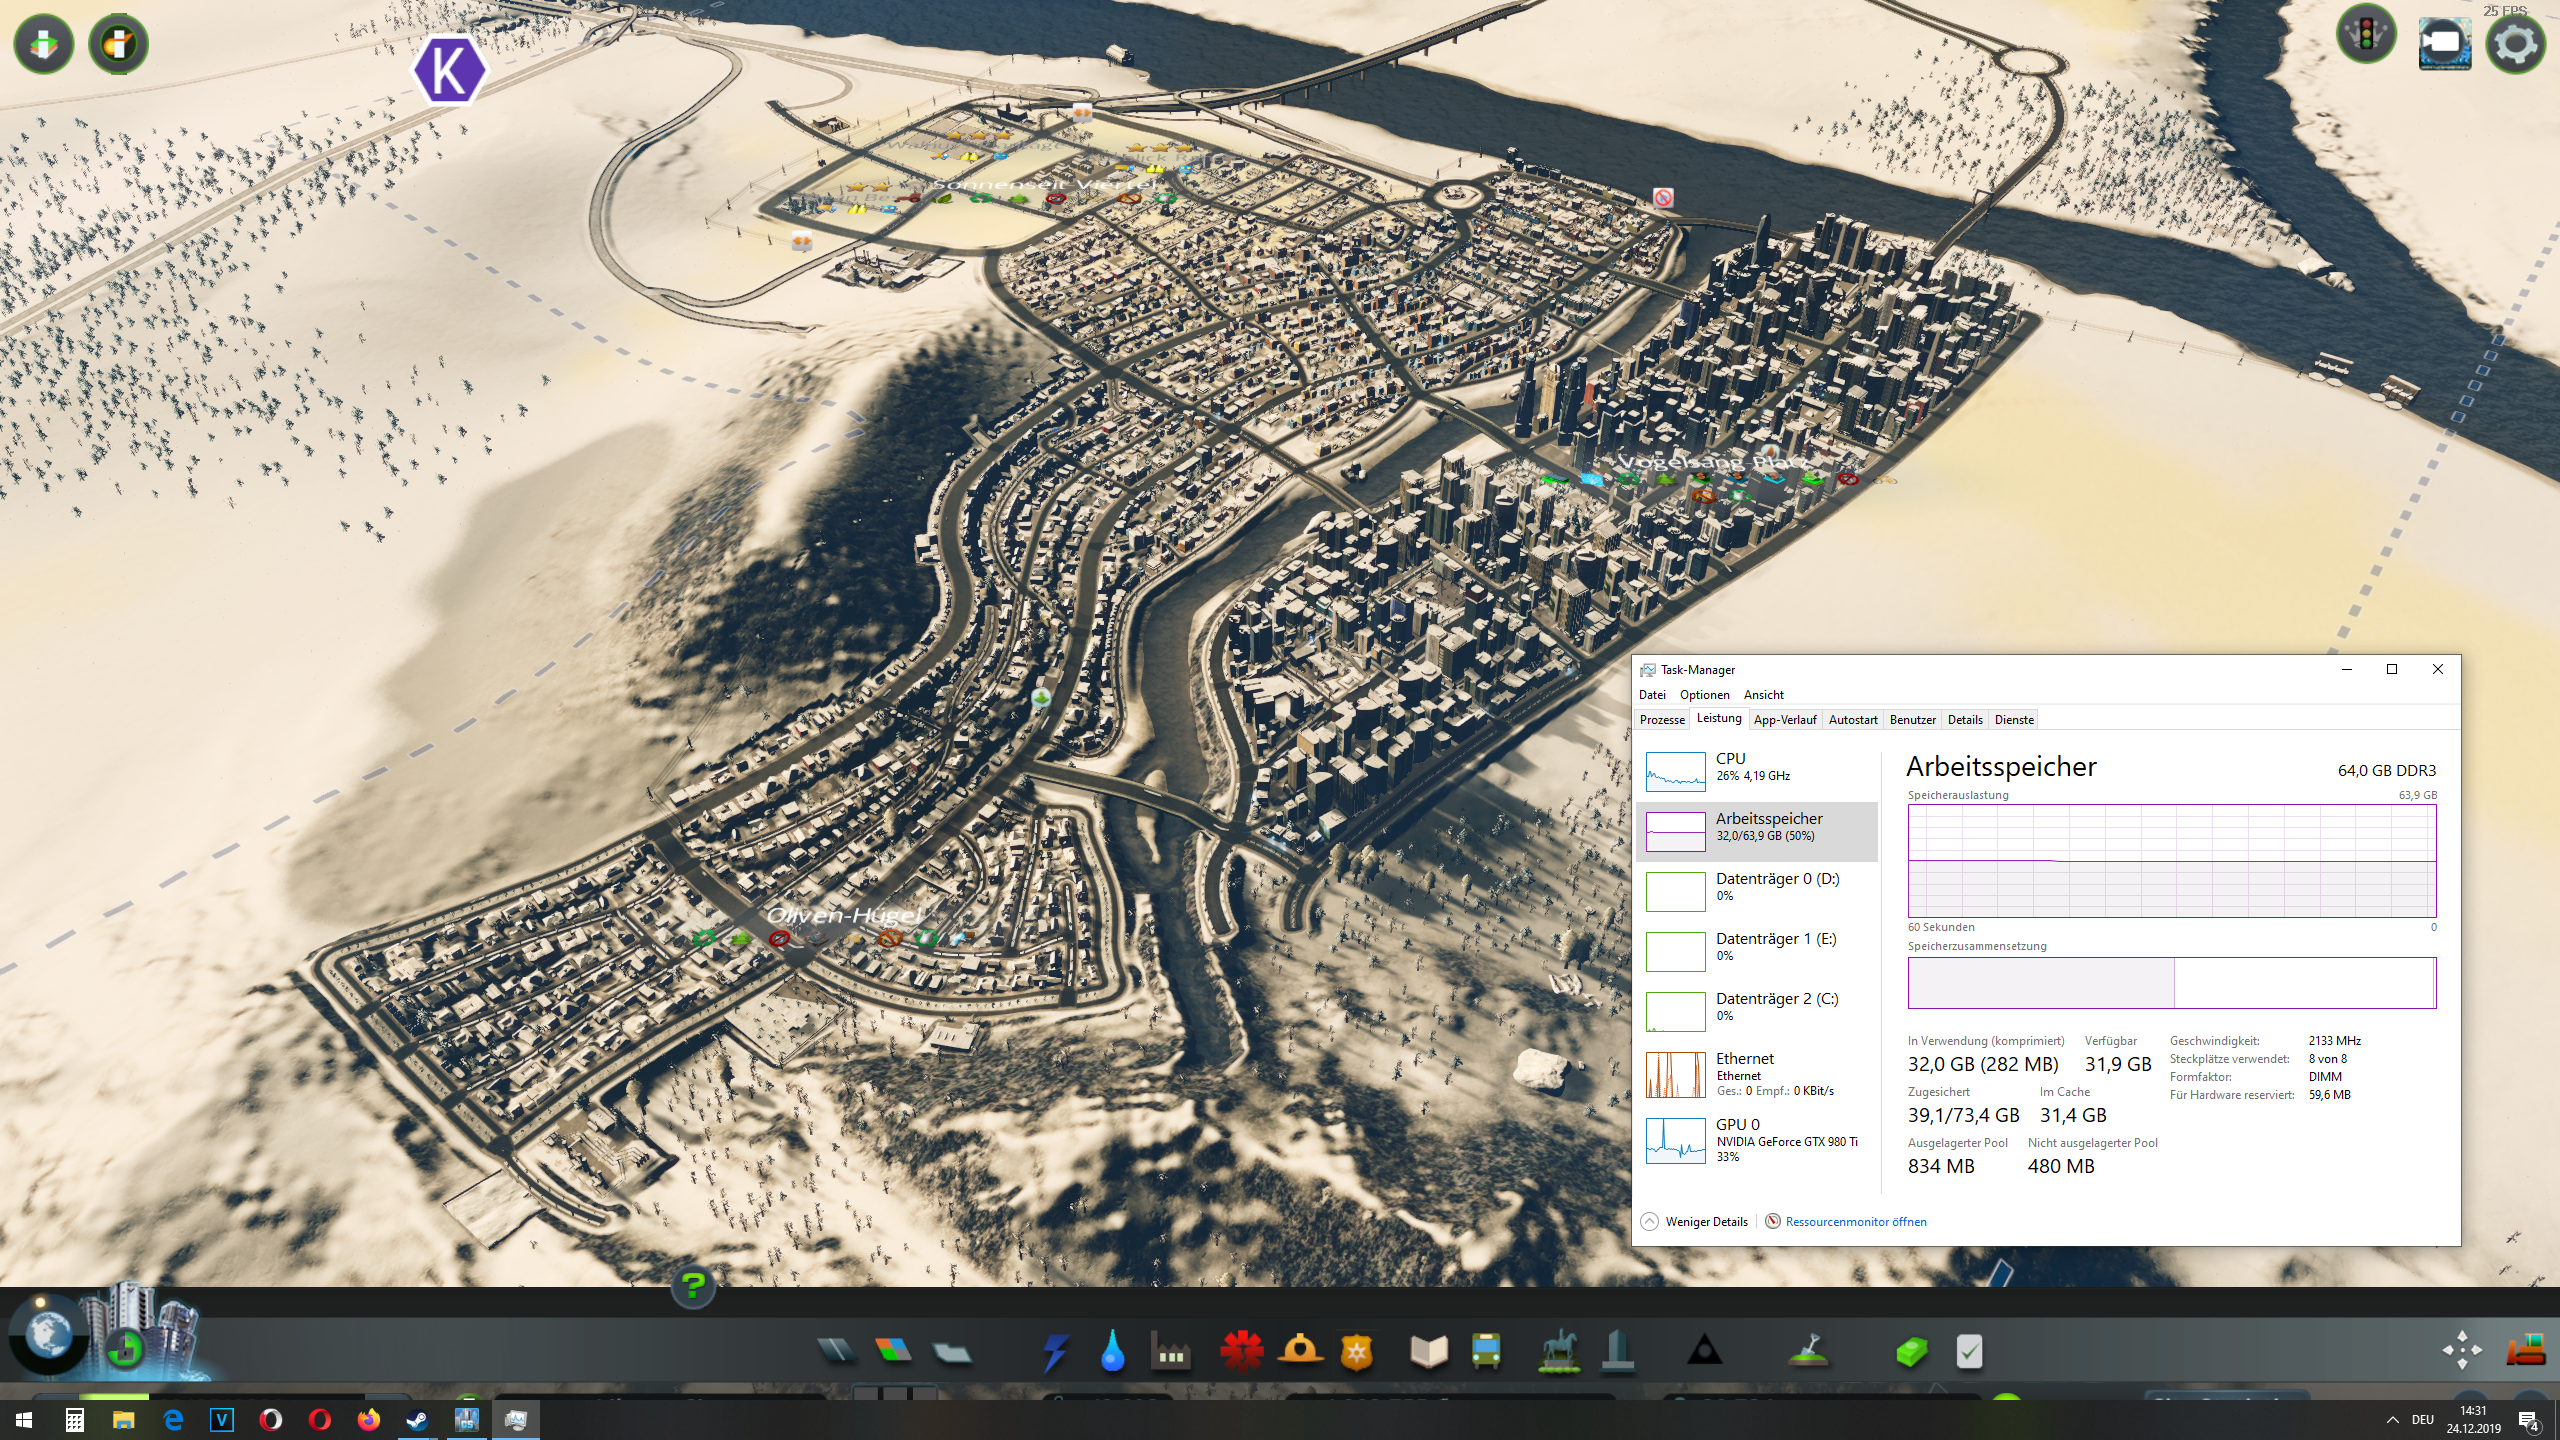Toggle free camera mode
This screenshot has height=1440, width=2560.
click(x=2444, y=43)
